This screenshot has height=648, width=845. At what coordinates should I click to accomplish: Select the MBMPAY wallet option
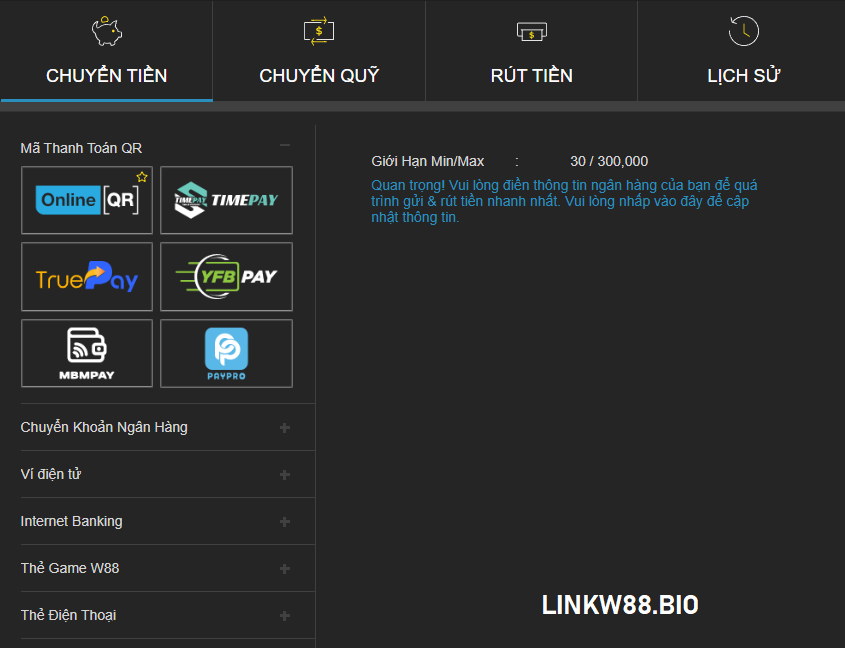(87, 353)
